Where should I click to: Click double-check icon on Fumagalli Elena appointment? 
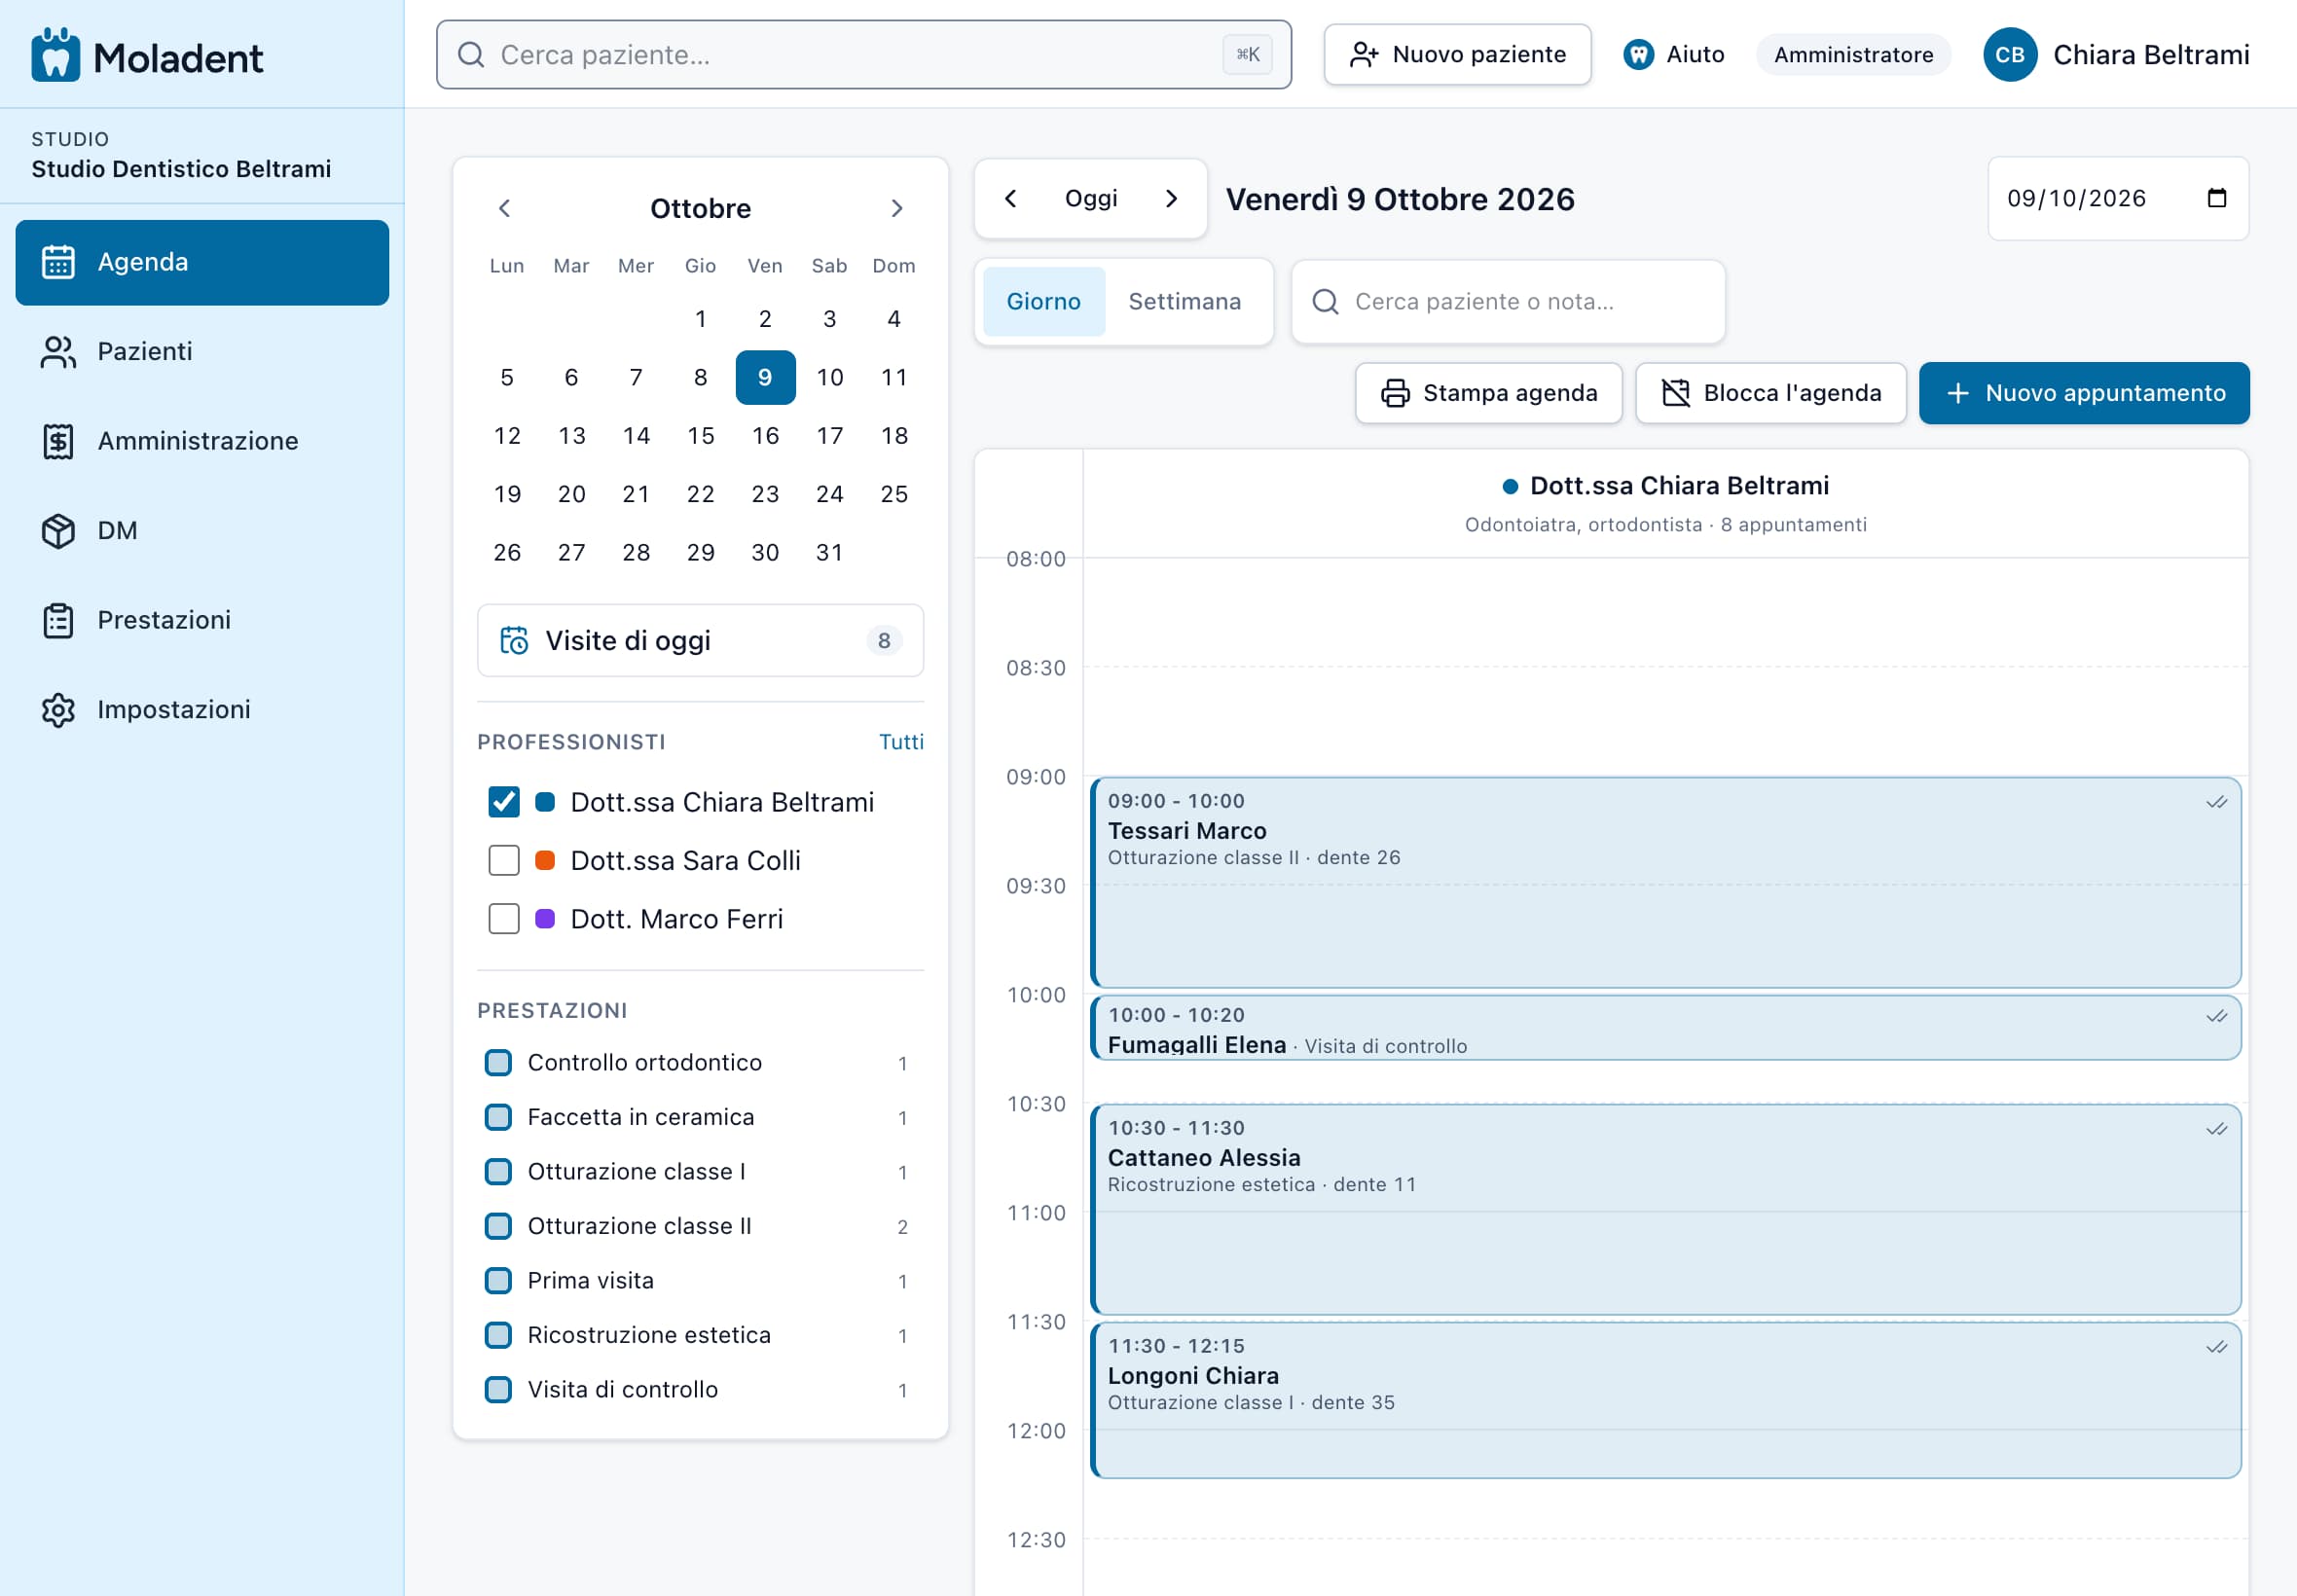tap(2217, 1016)
